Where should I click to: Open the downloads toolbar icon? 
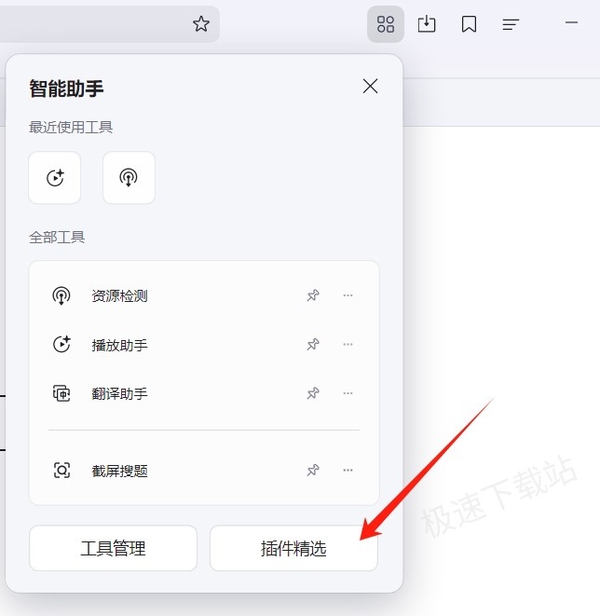(426, 24)
